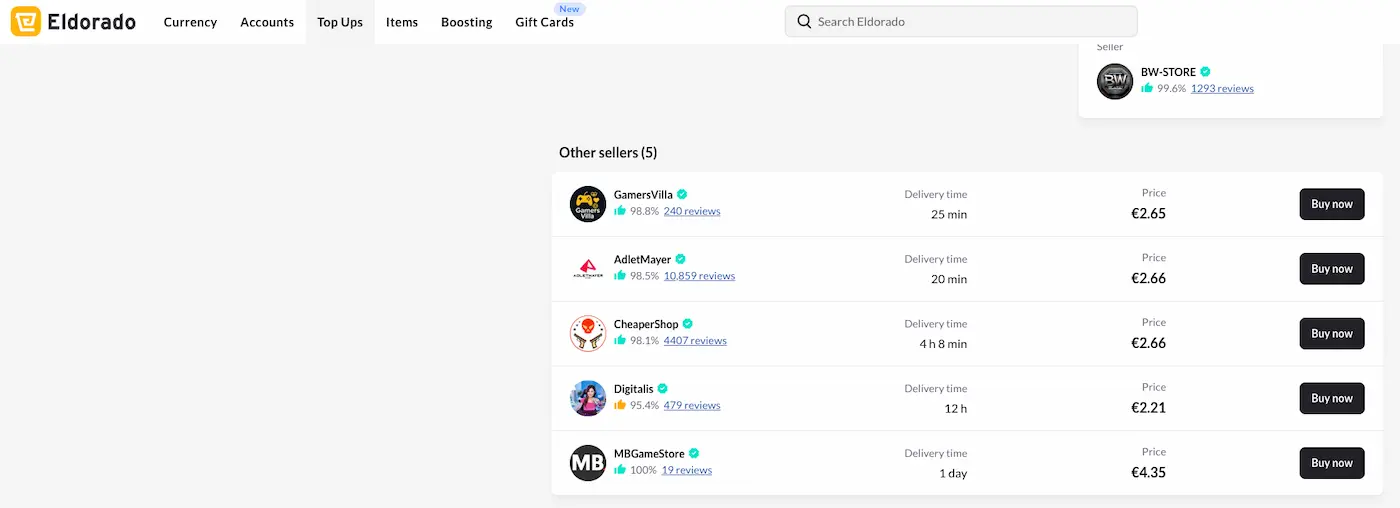Select the Top Ups tab
The height and width of the screenshot is (508, 1400).
click(340, 22)
